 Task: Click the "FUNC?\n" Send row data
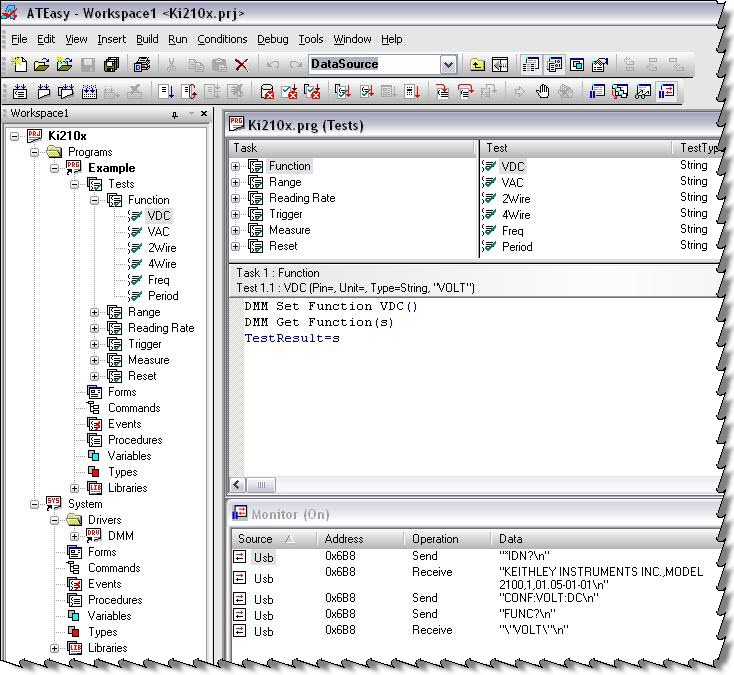(x=527, y=614)
